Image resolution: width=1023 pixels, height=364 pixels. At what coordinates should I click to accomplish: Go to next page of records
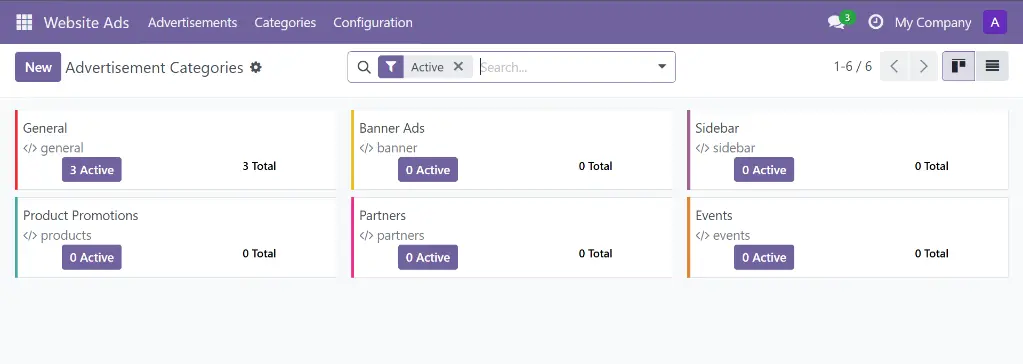(x=923, y=67)
